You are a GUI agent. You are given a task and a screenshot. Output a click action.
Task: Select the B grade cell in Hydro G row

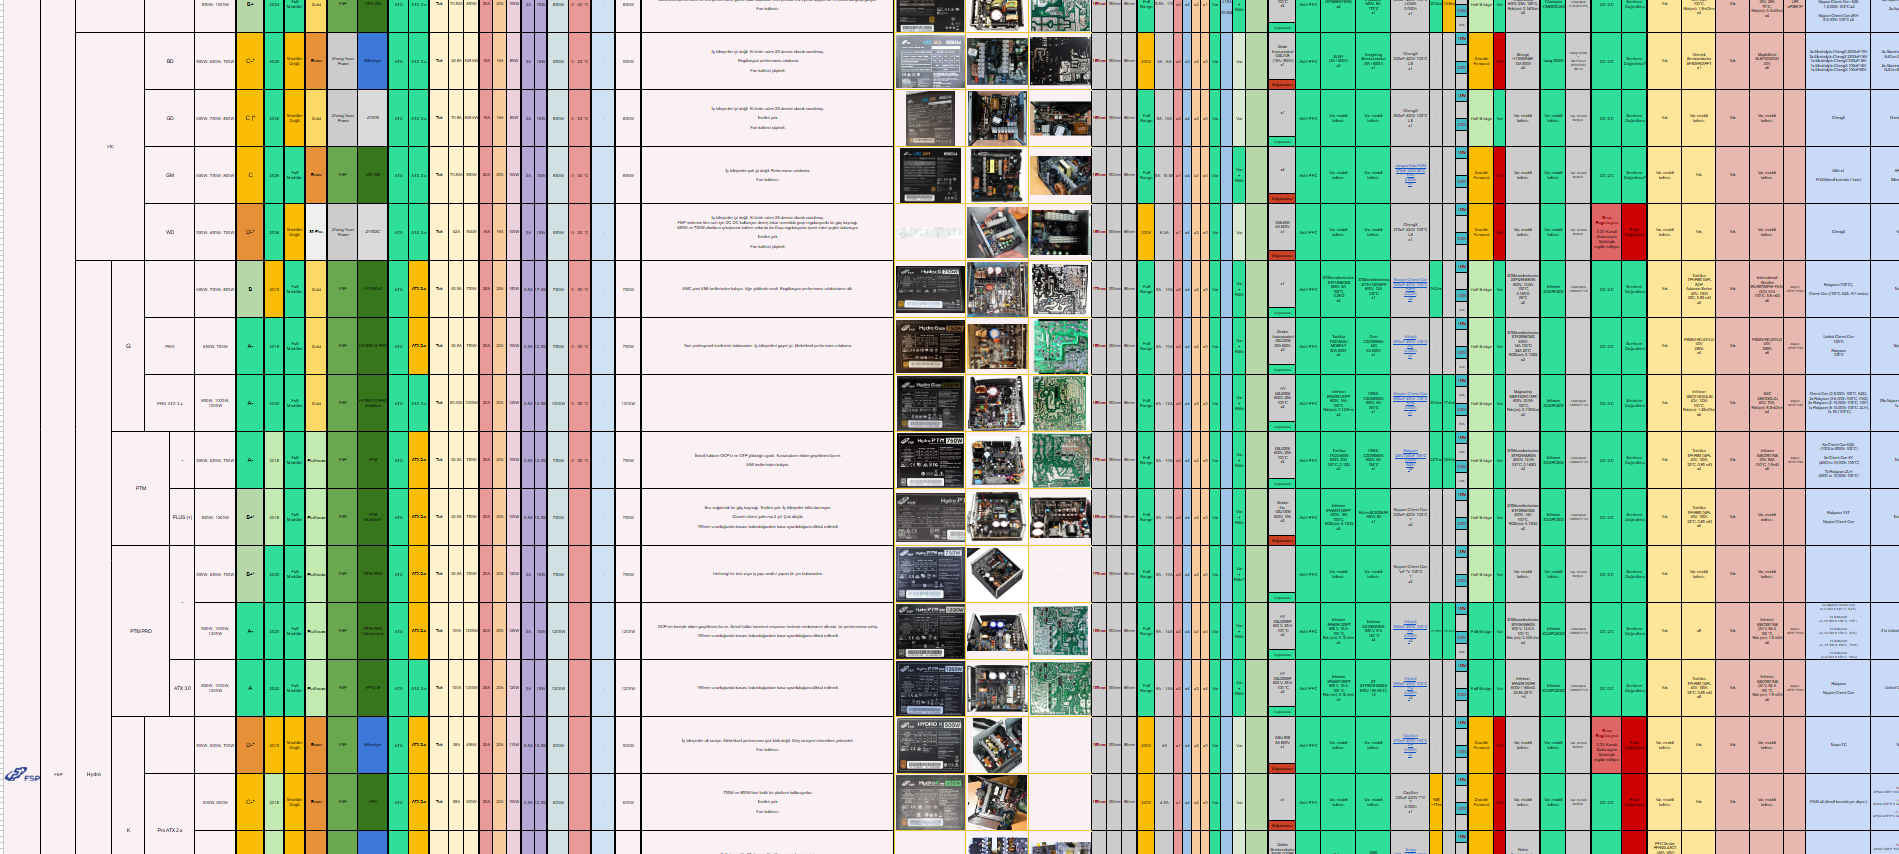pos(250,289)
